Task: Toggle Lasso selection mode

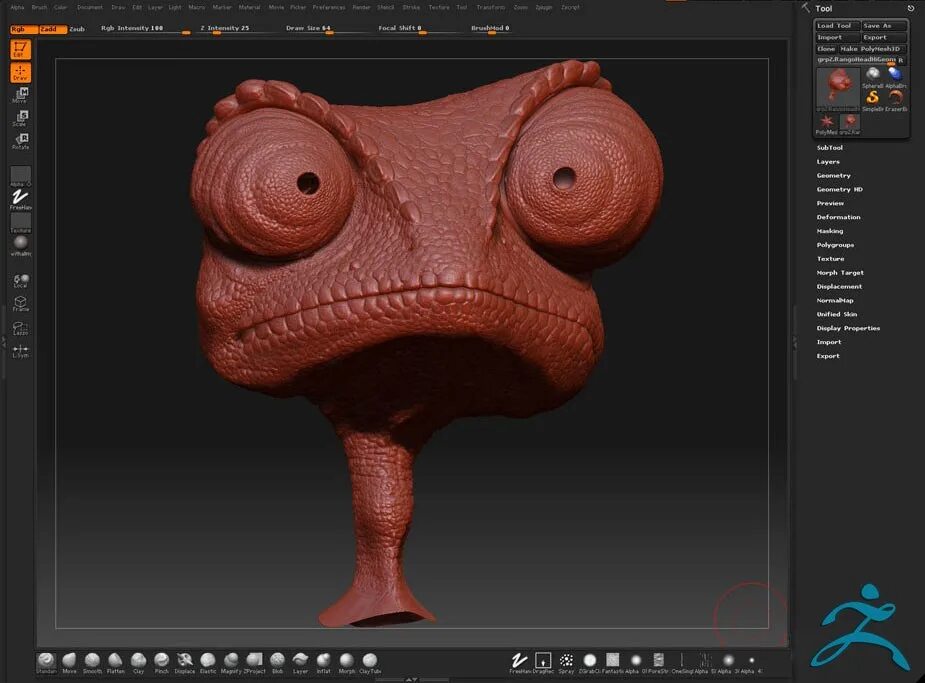Action: [x=20, y=328]
